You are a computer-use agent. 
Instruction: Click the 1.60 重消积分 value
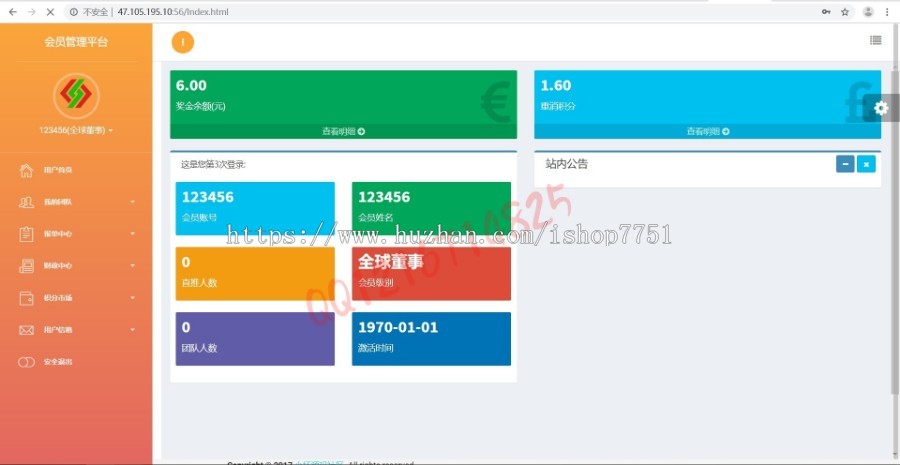pos(556,86)
